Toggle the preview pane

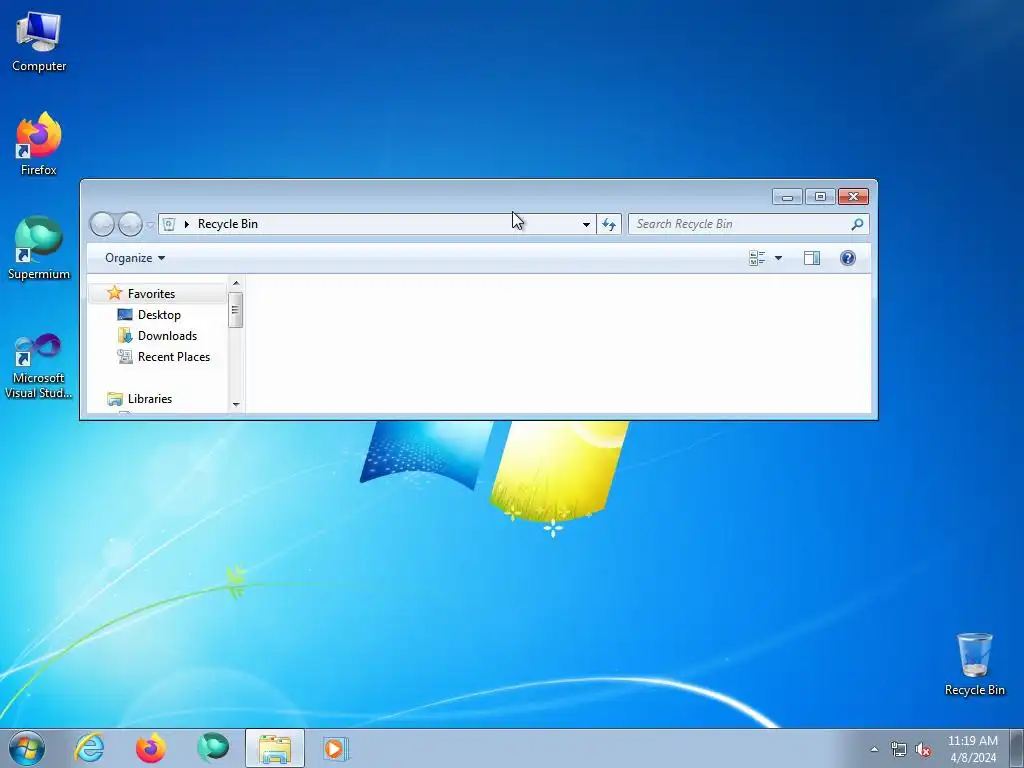(812, 258)
